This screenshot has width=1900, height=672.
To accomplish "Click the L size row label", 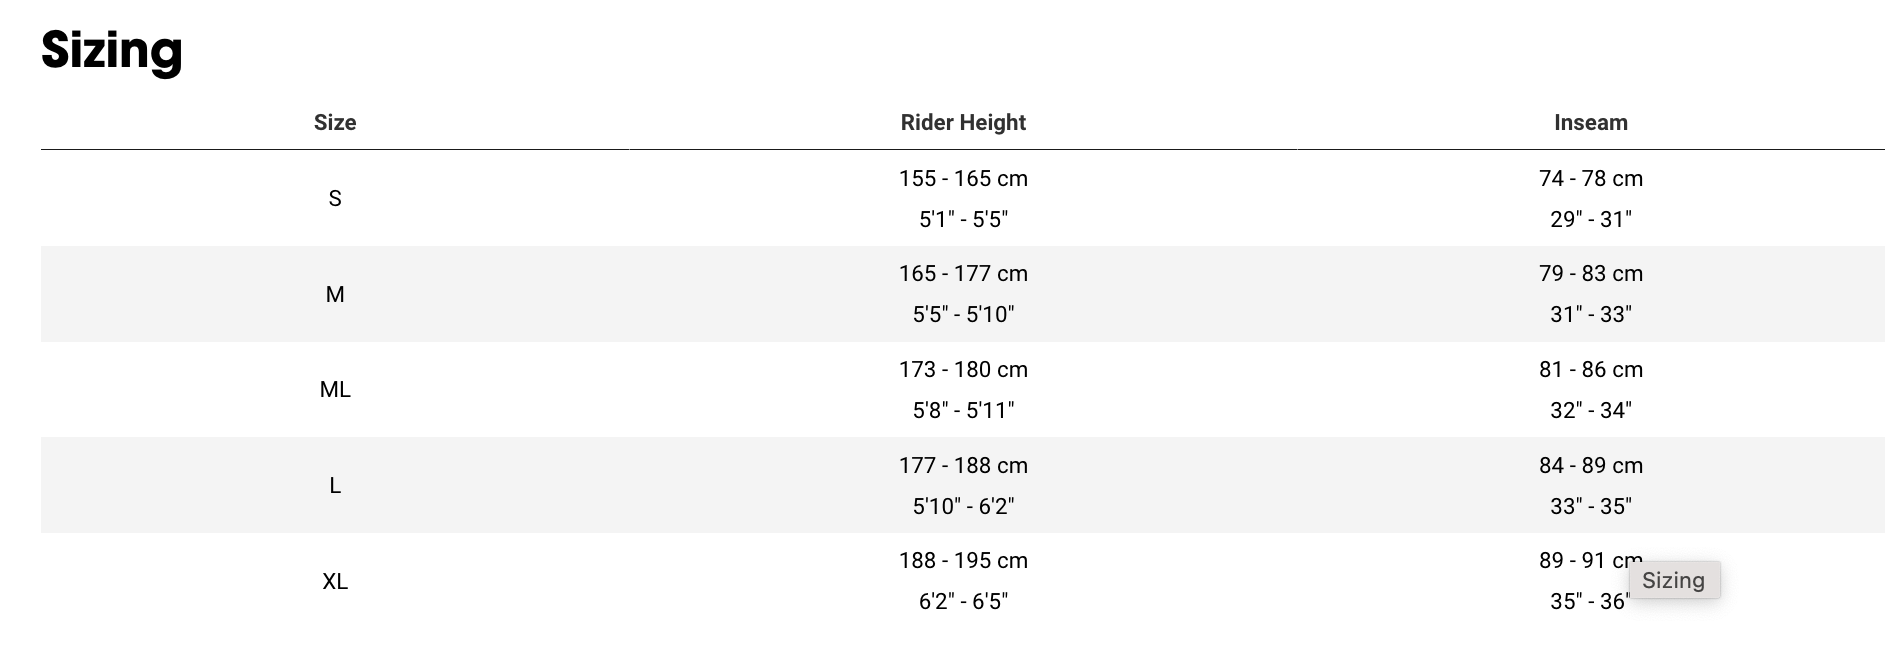I will [x=335, y=485].
